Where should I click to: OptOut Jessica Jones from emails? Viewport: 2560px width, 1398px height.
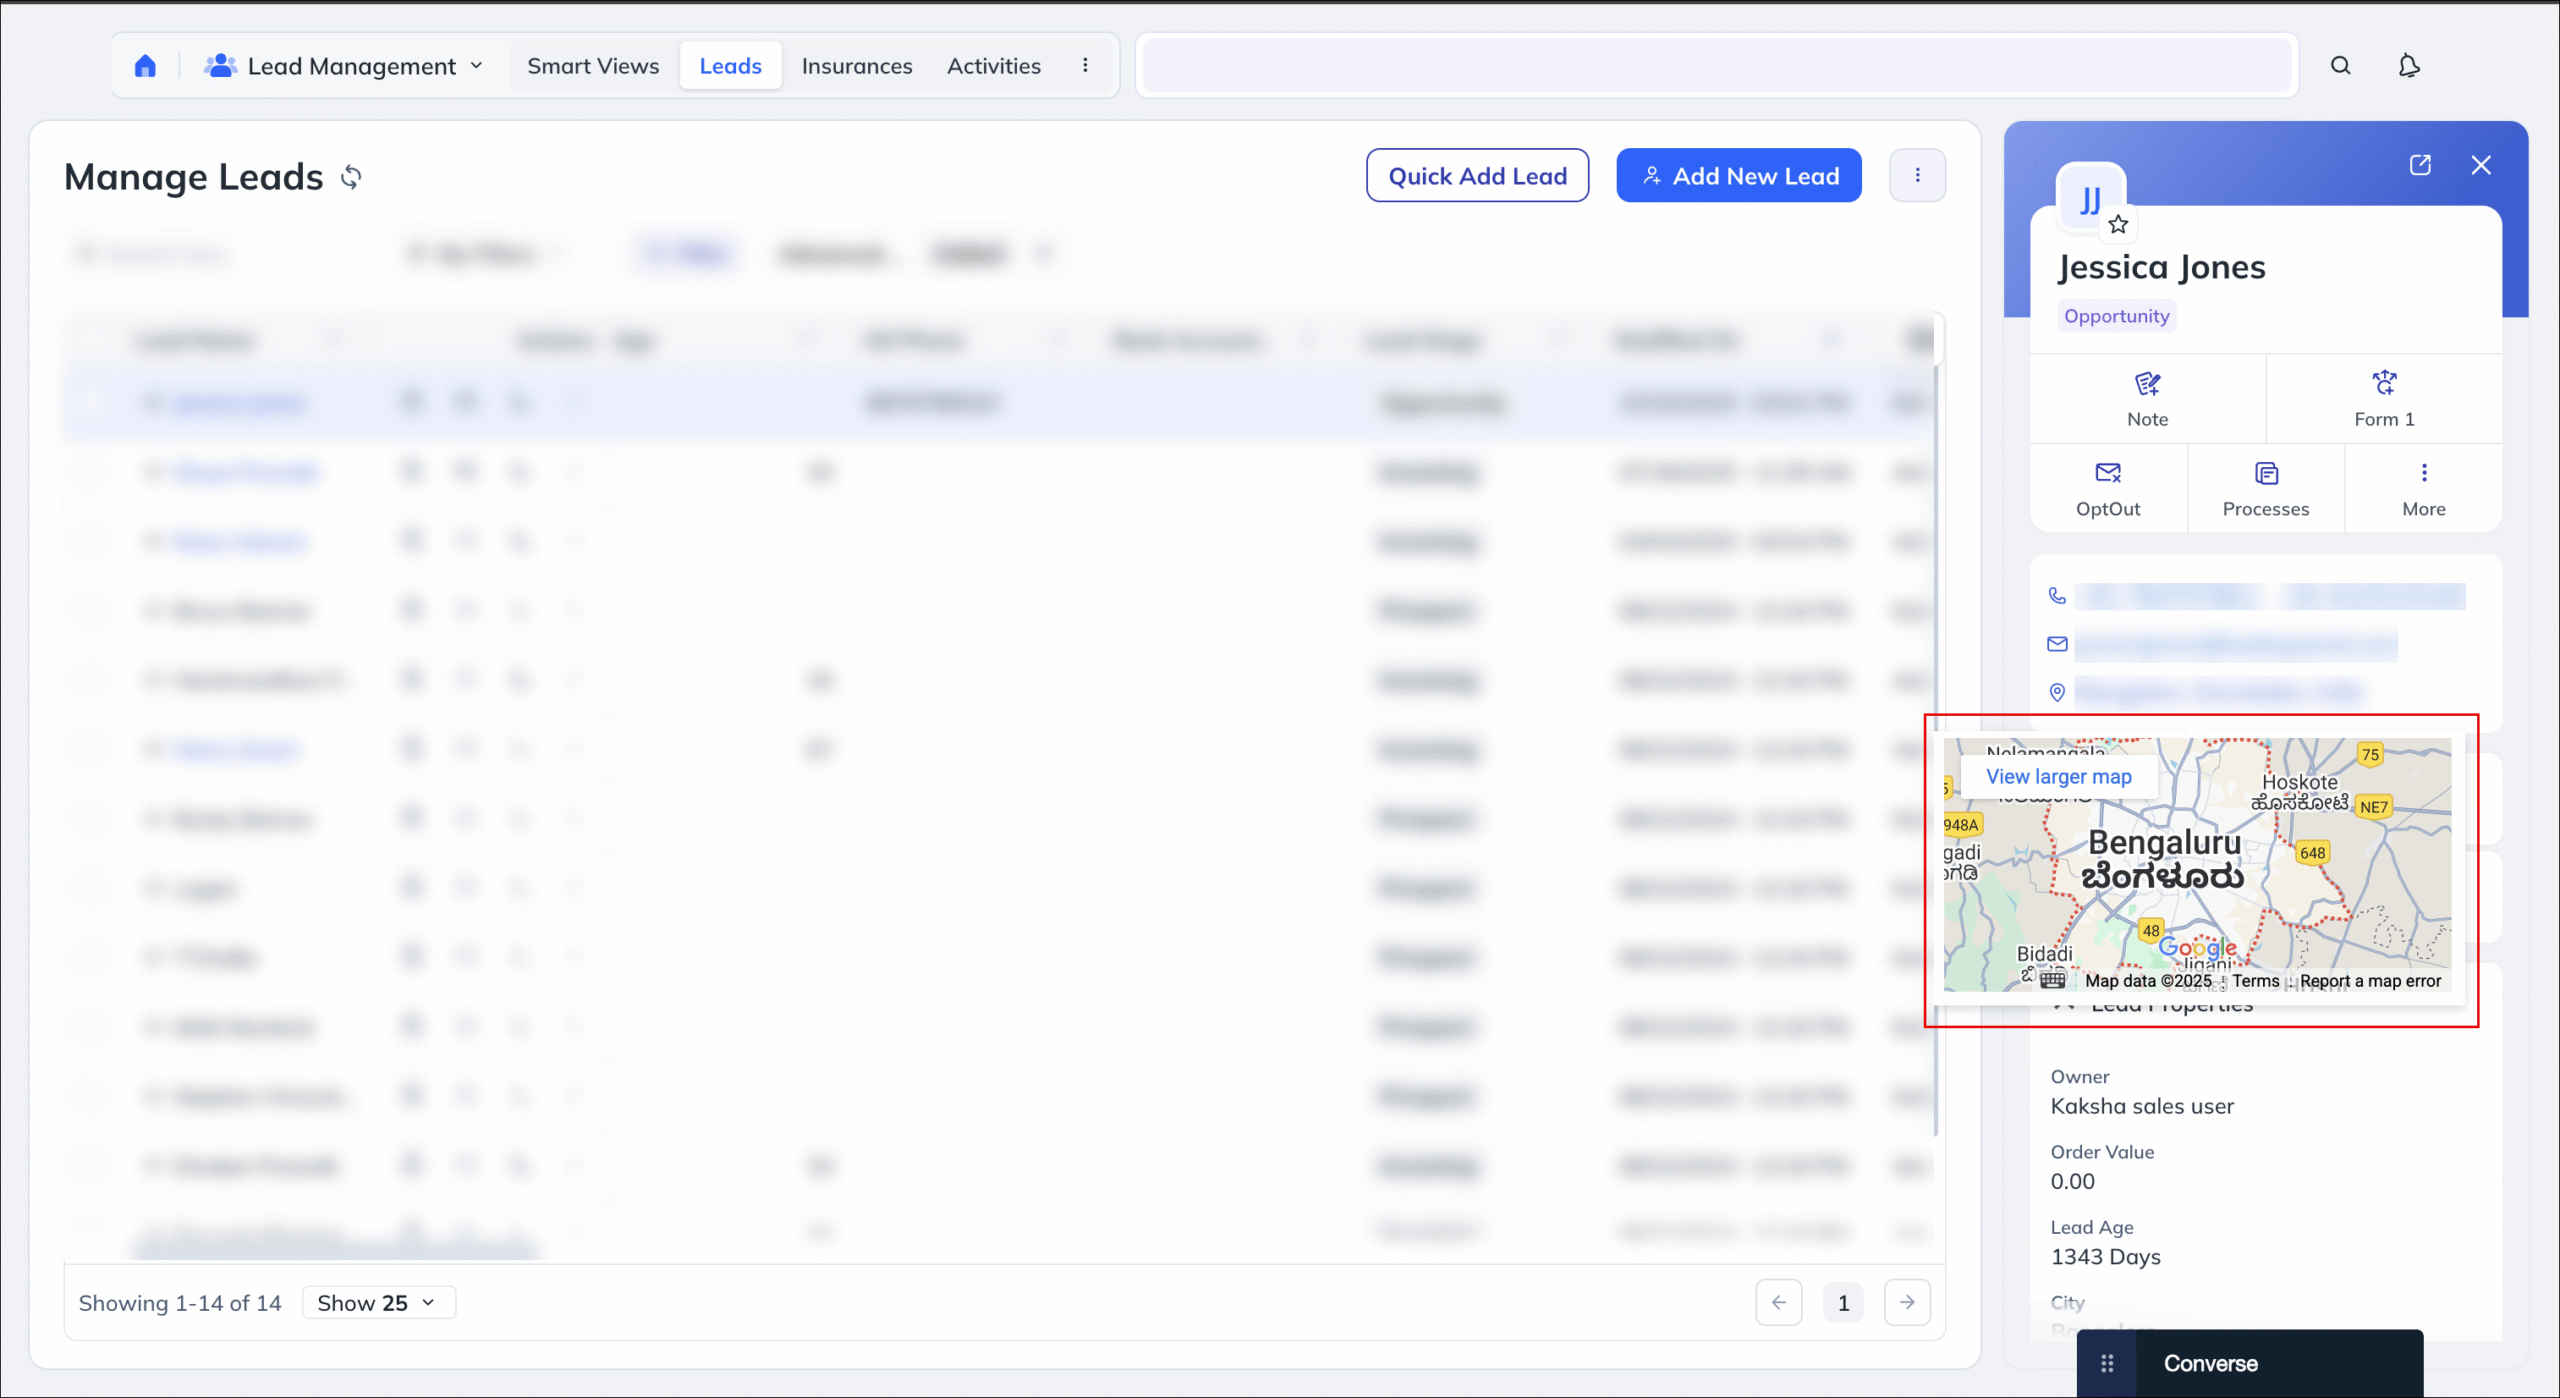pyautogui.click(x=2109, y=488)
